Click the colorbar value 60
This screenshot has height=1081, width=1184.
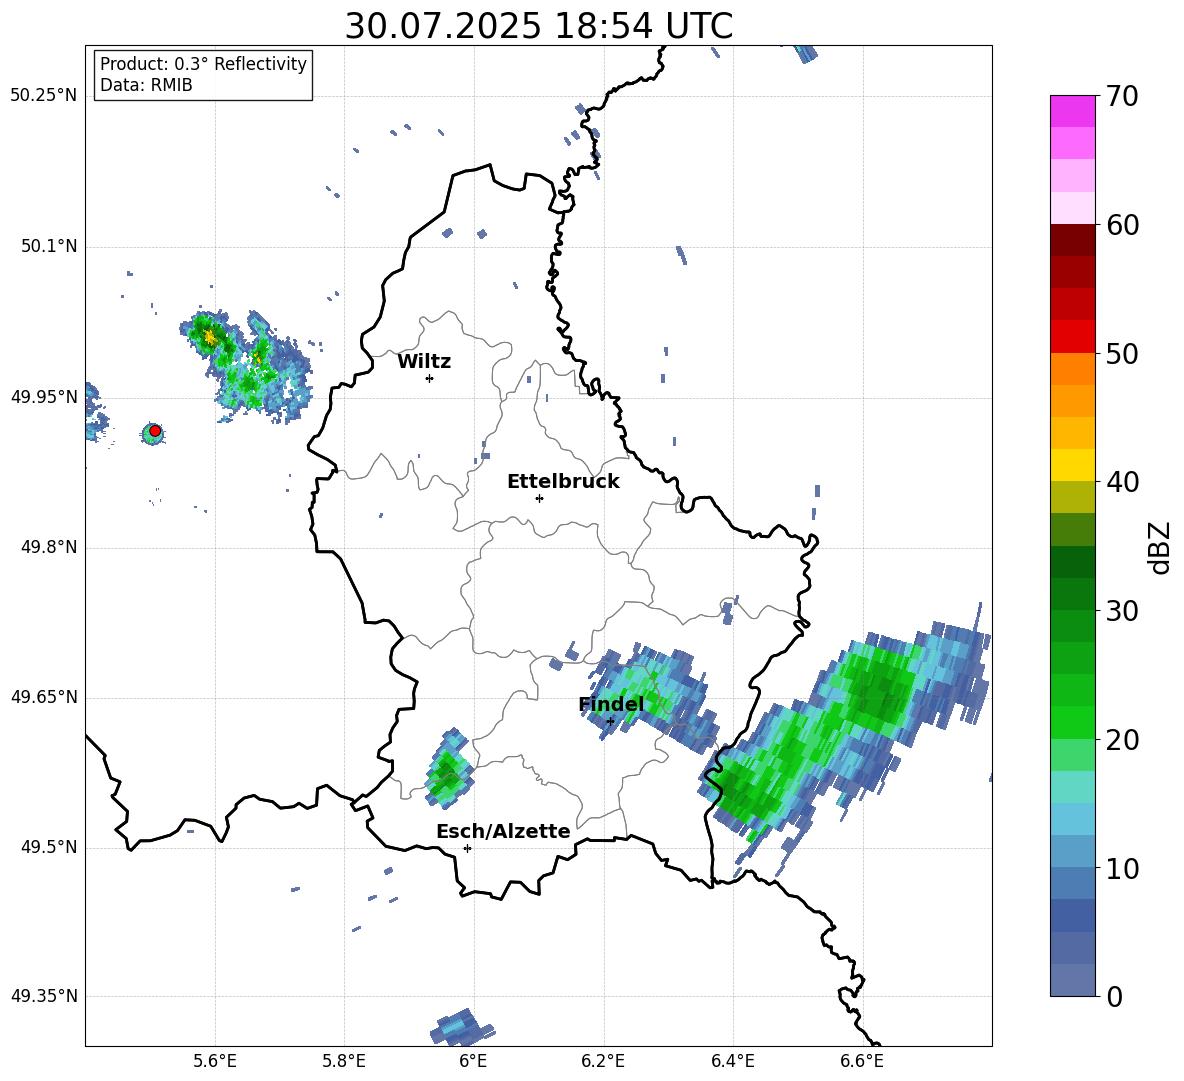(x=1122, y=225)
